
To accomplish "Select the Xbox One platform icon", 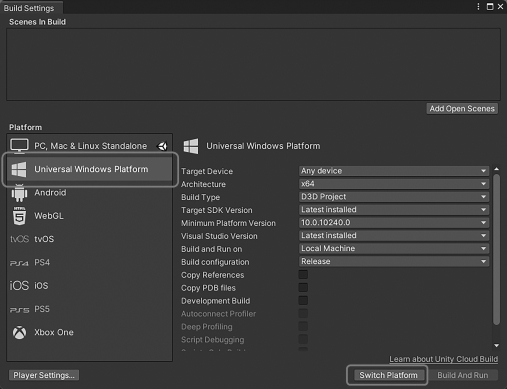I will coord(19,332).
